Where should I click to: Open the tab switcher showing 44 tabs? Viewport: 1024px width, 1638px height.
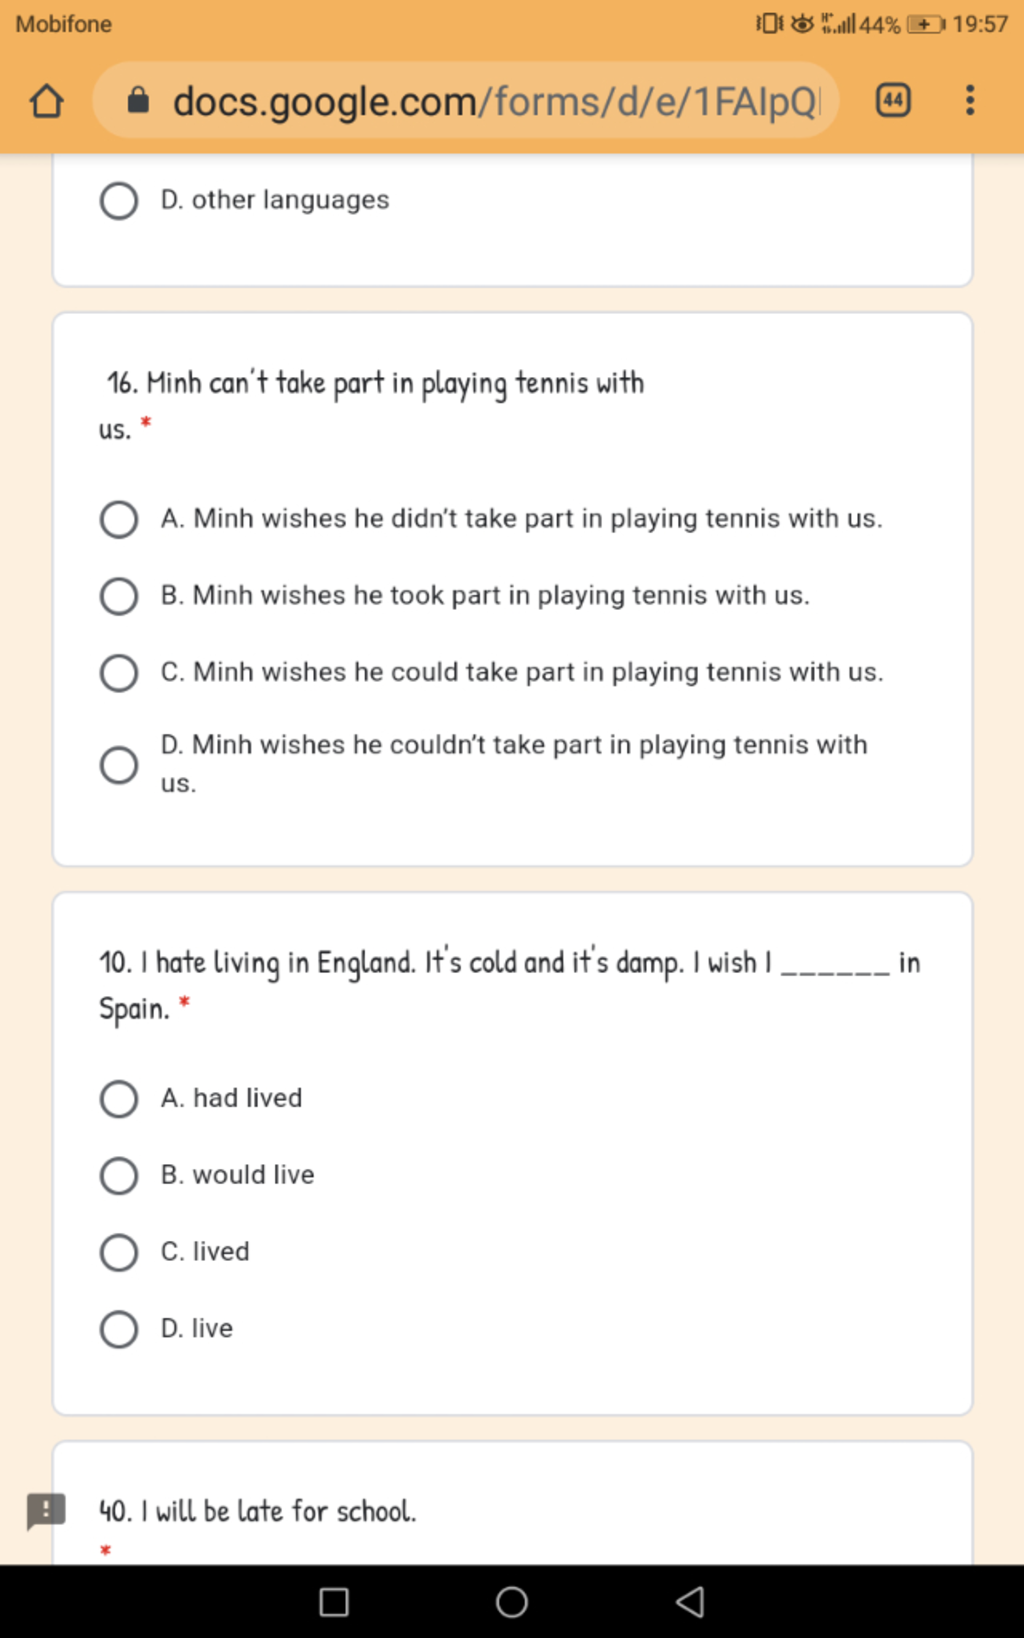click(893, 100)
